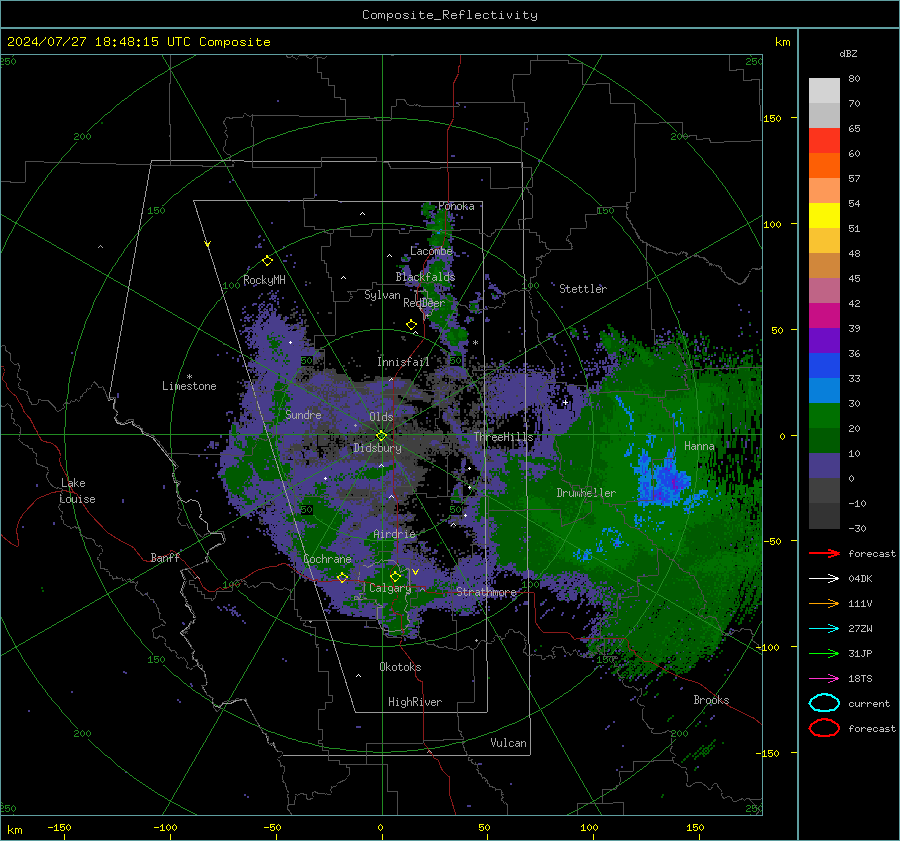Click the Cochrane label
This screenshot has width=900, height=841.
coord(327,559)
